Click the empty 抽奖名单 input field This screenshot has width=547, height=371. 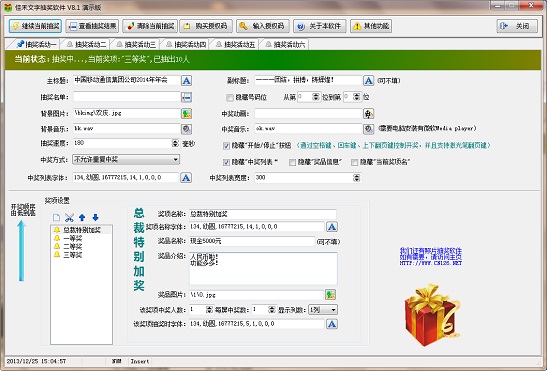(127, 97)
